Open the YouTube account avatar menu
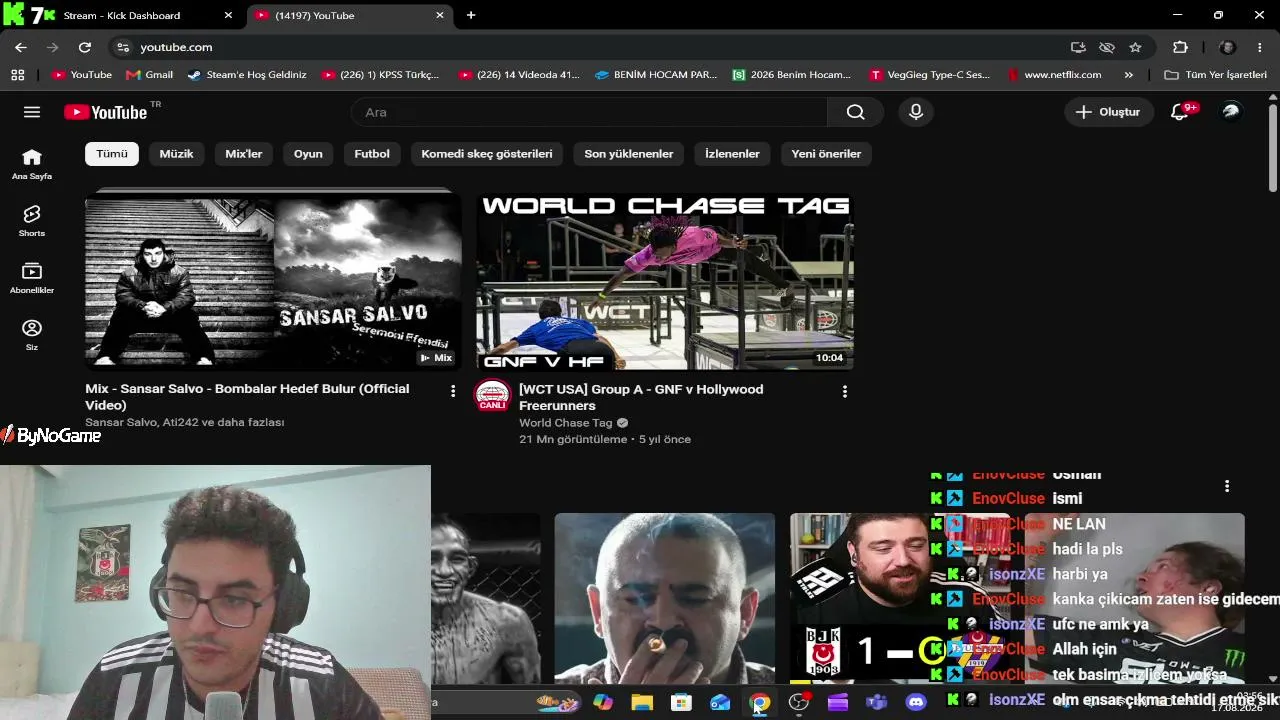Viewport: 1280px width, 720px height. (1231, 112)
